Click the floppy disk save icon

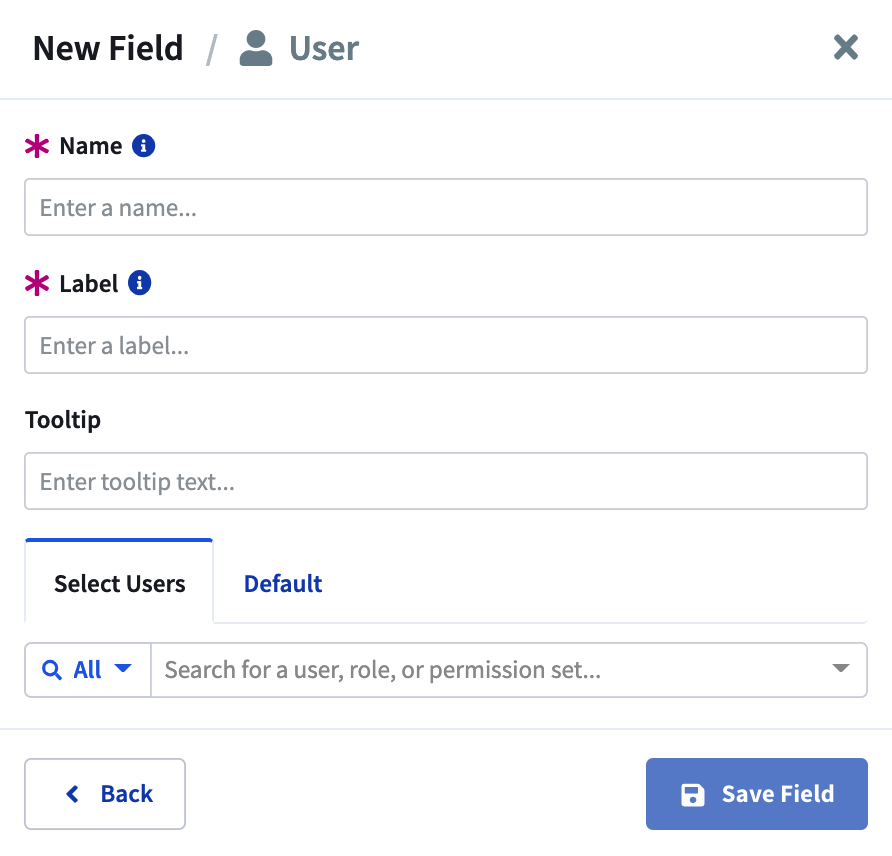point(692,795)
